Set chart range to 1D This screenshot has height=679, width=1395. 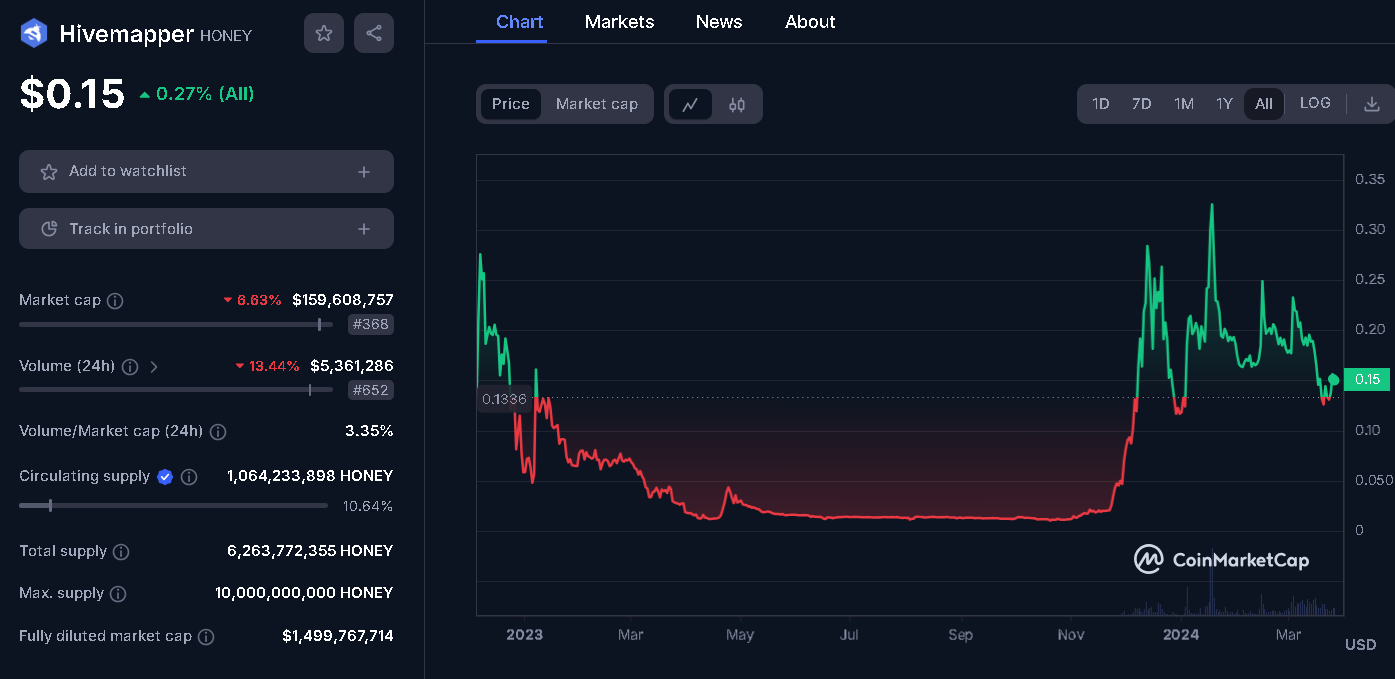click(x=1101, y=104)
